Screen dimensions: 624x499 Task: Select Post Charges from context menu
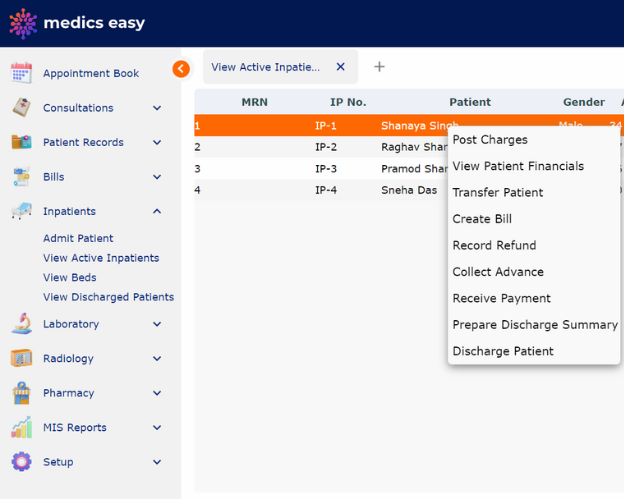(490, 140)
